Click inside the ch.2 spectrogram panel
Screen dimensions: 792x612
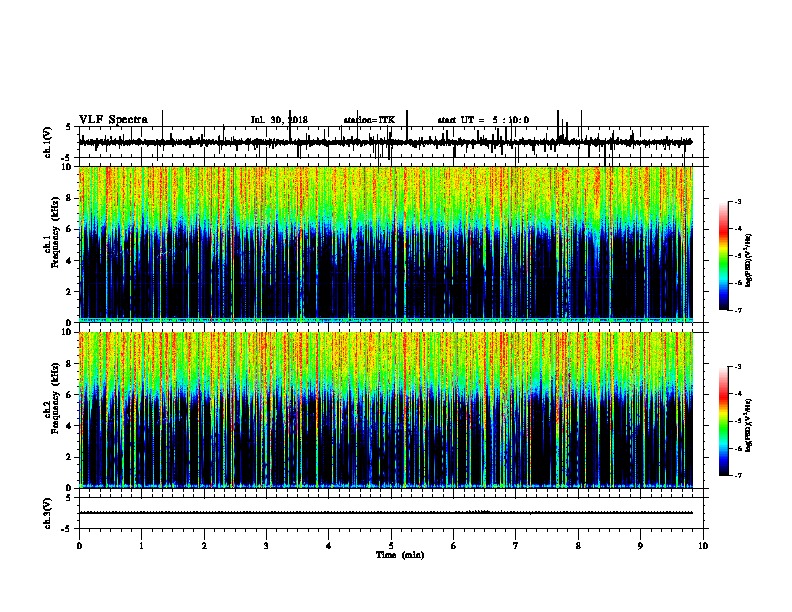(x=385, y=410)
